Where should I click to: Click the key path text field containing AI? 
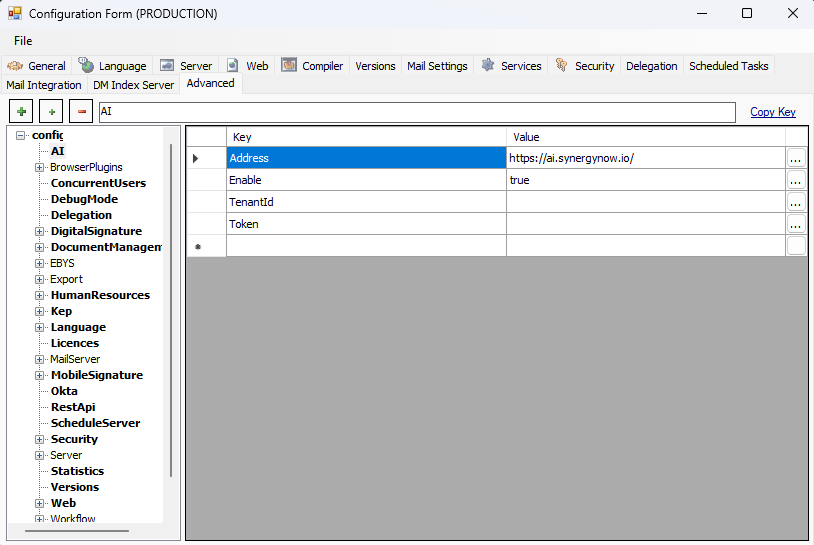pos(415,112)
